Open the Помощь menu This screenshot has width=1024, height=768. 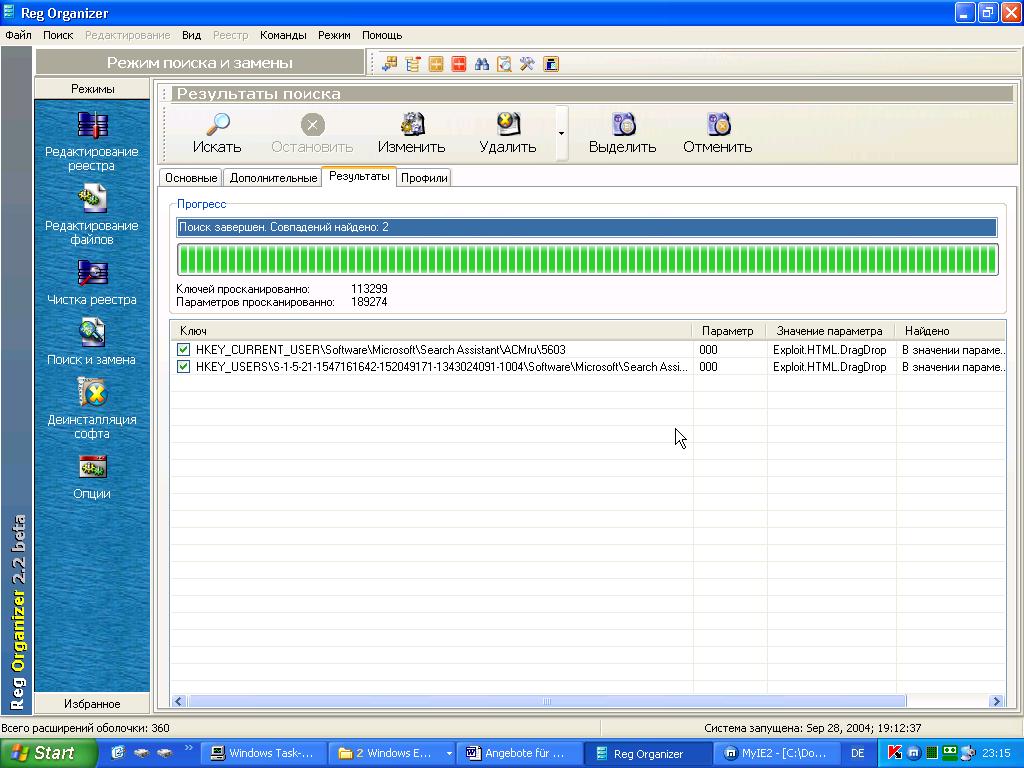click(382, 35)
